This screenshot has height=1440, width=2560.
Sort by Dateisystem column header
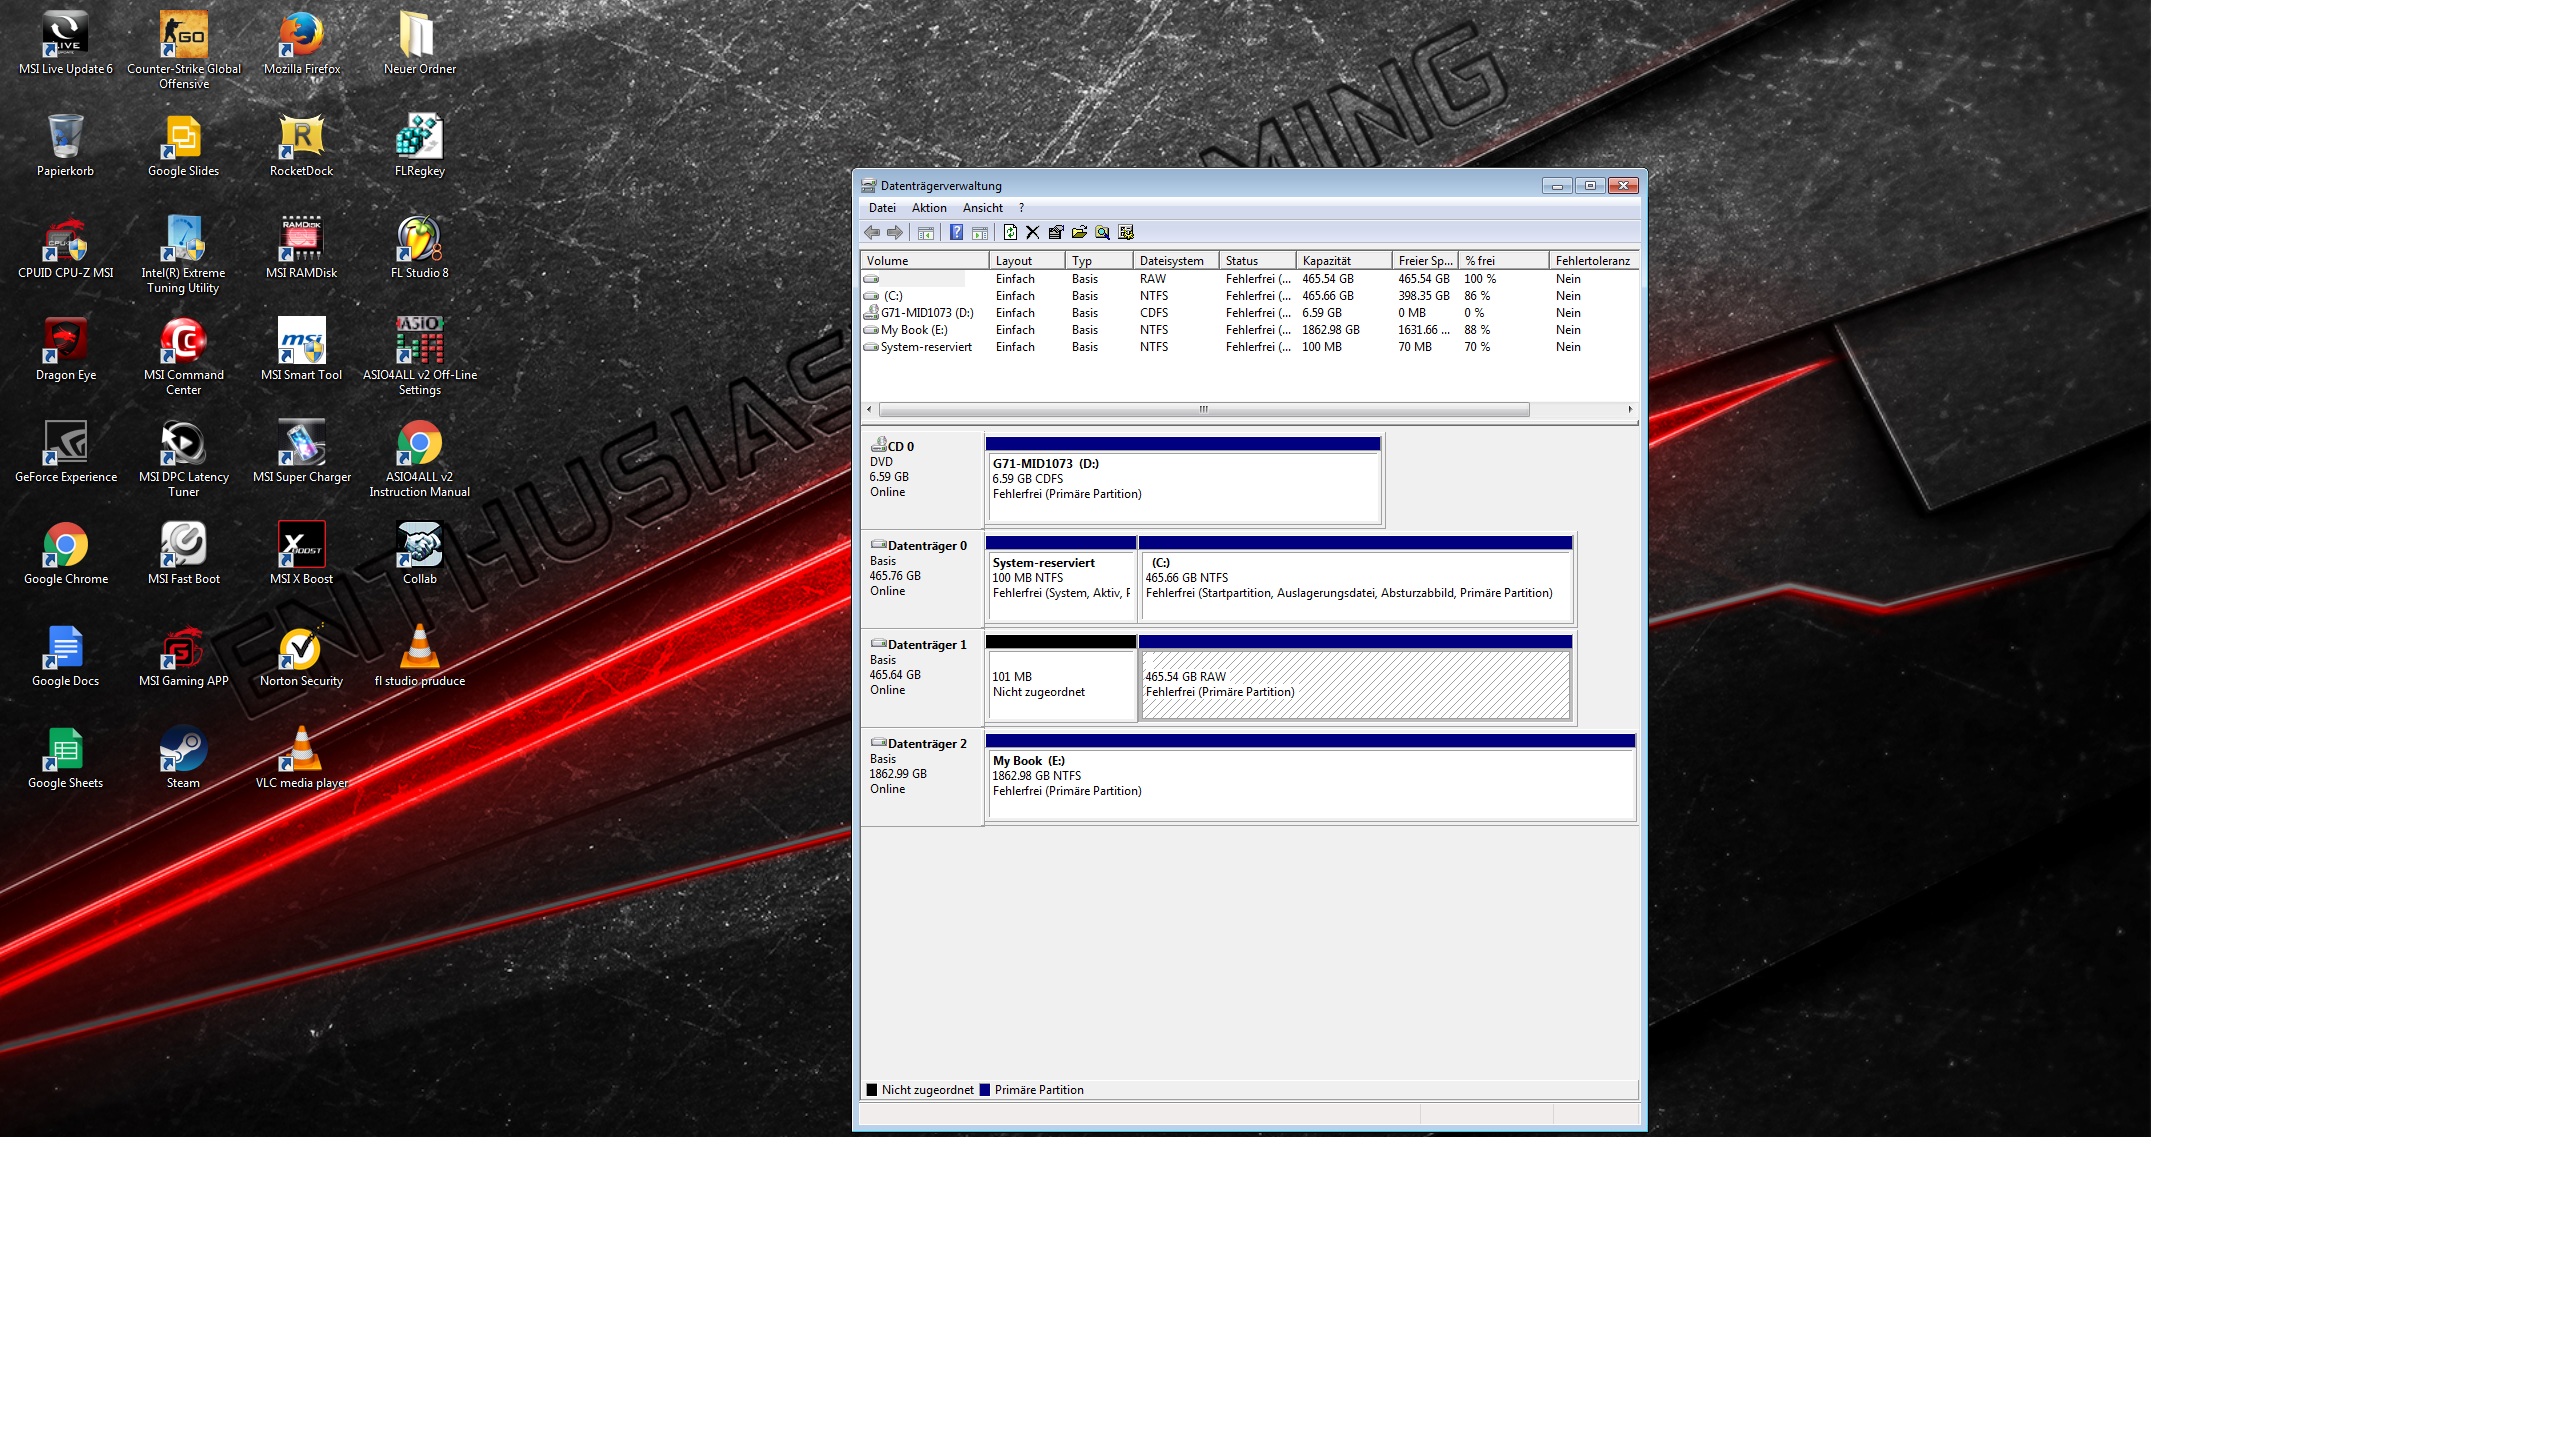point(1174,261)
